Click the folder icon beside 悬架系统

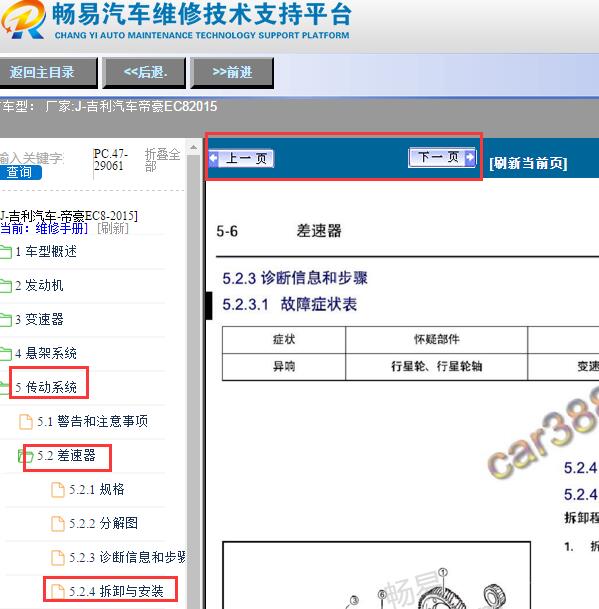(x=5, y=353)
